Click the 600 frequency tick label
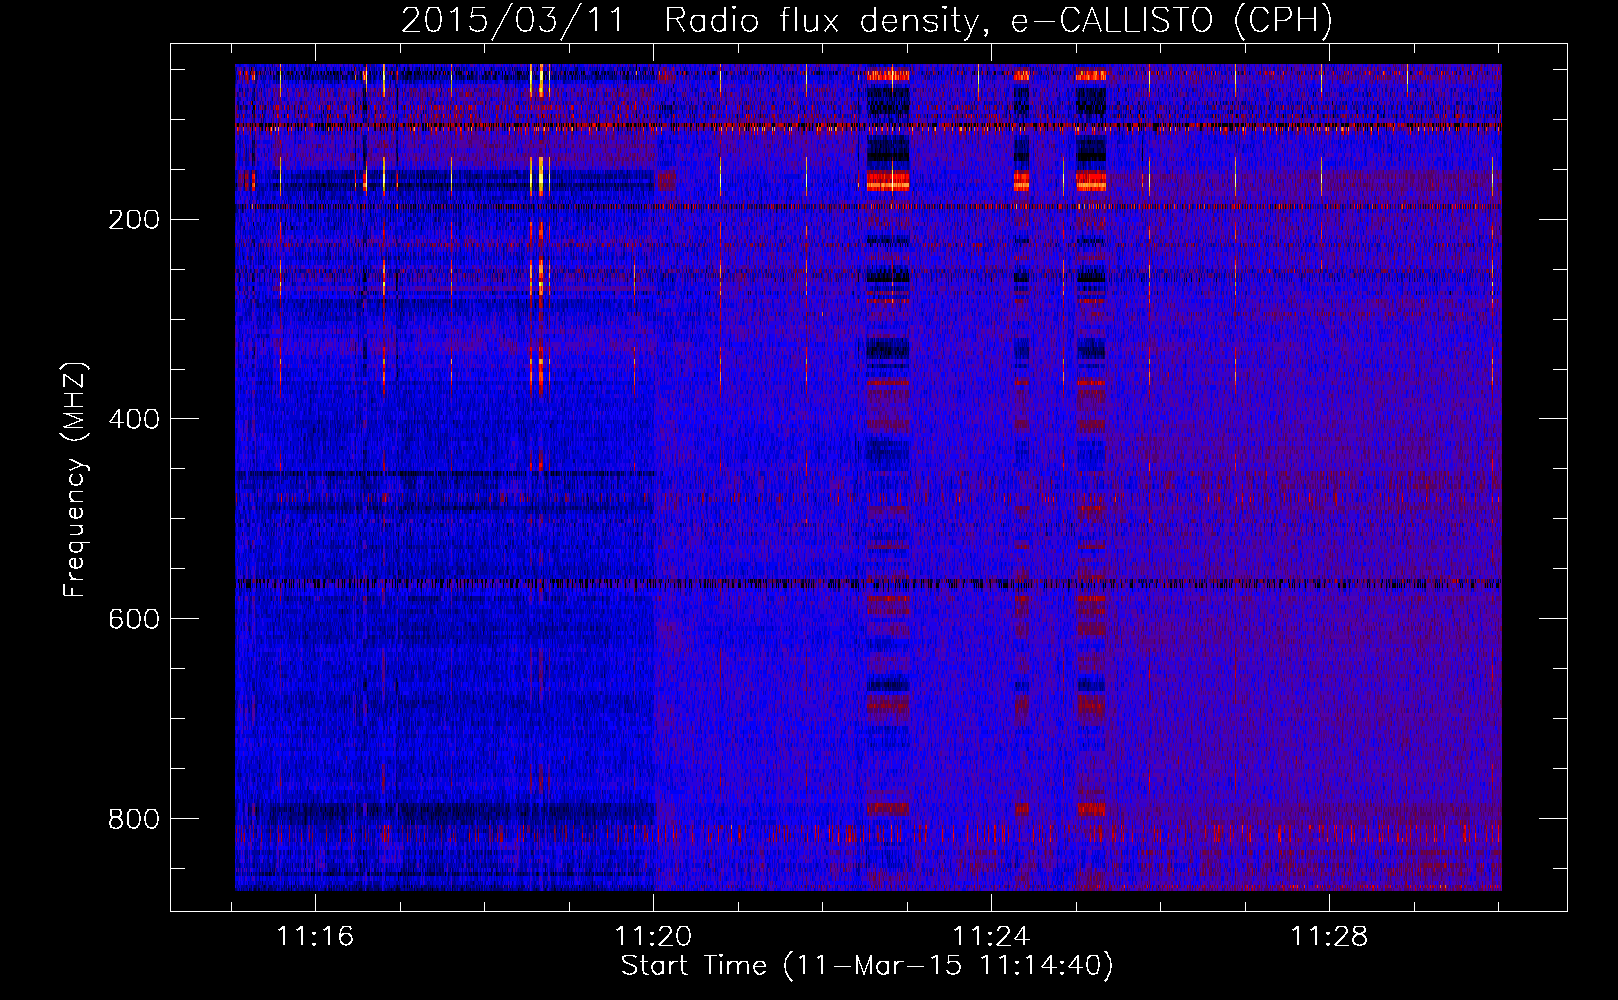The width and height of the screenshot is (1618, 1000). 134,620
